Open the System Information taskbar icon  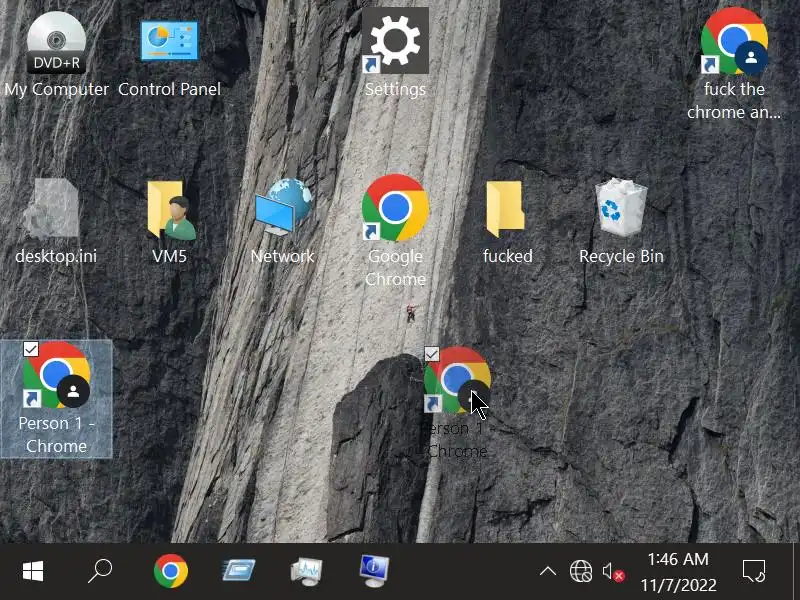pyautogui.click(x=374, y=571)
